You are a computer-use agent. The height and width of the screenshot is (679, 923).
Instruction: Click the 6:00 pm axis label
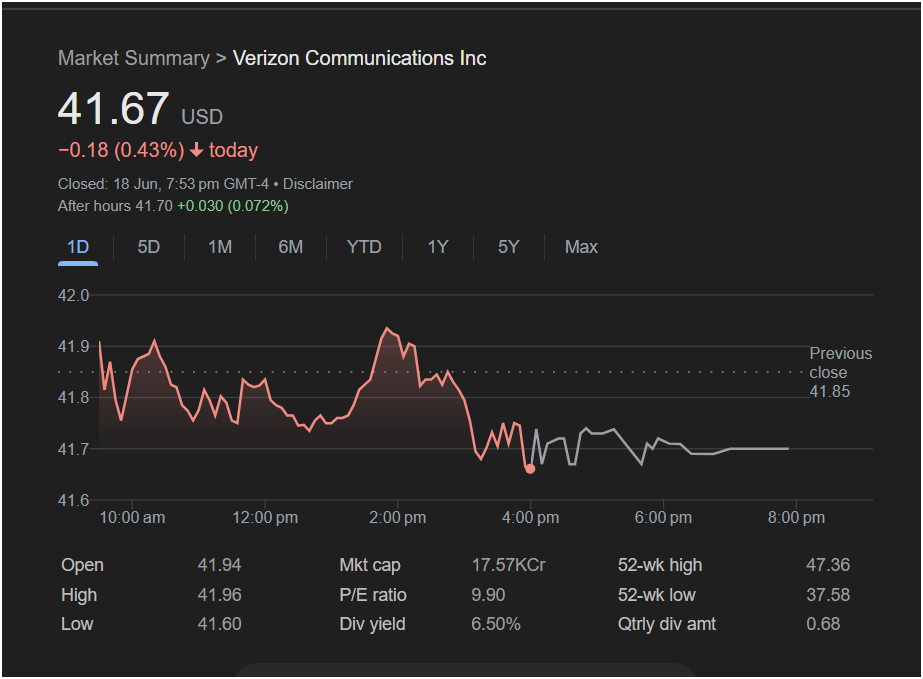[x=663, y=518]
